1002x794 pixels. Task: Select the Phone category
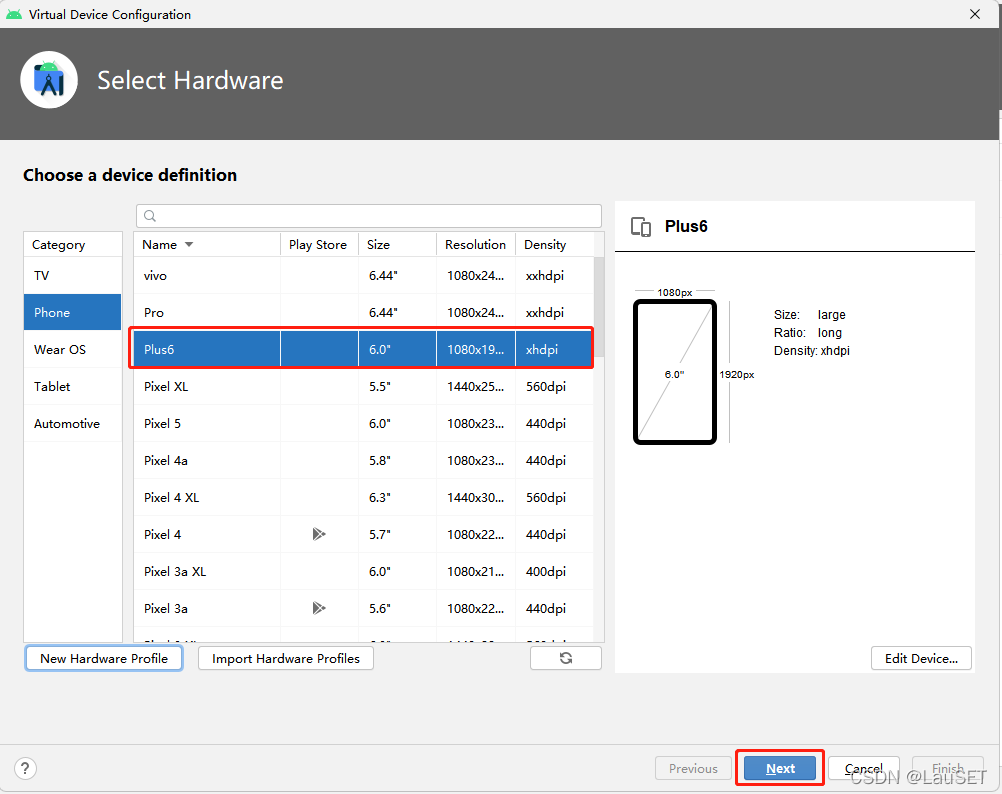(x=73, y=312)
